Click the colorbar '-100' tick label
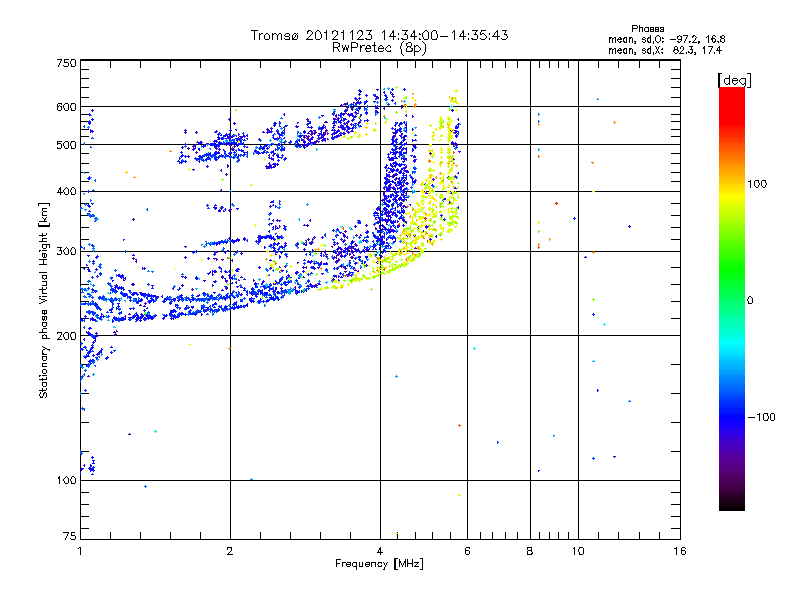 [761, 417]
